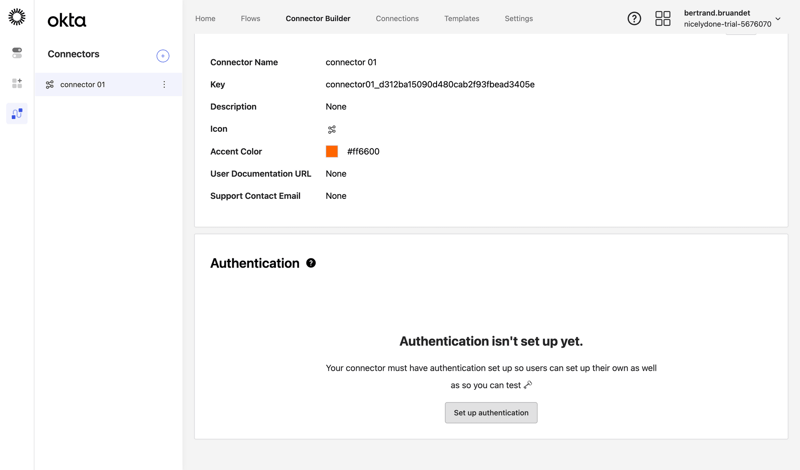Screen dimensions: 800x470
Task: Click the bertrand.bruandet account name
Action: pyautogui.click(x=717, y=13)
